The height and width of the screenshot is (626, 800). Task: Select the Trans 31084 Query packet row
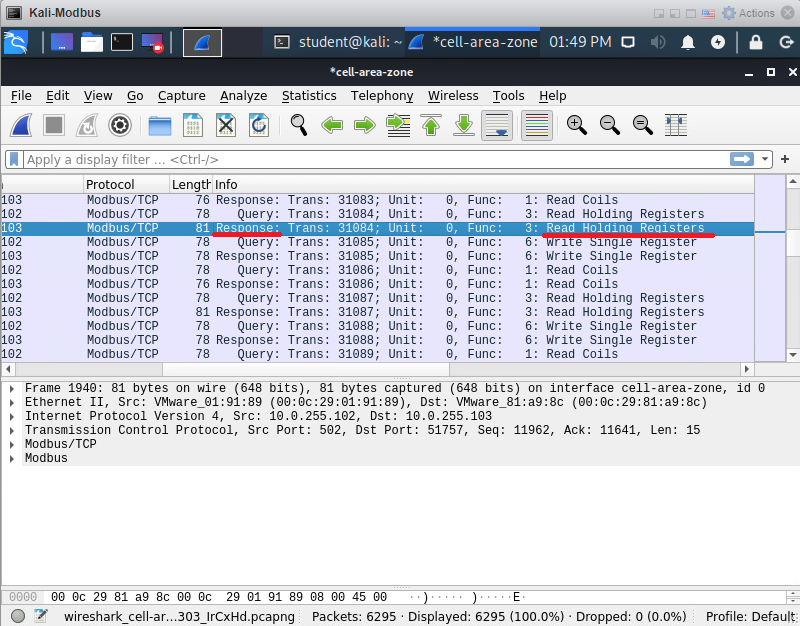[x=378, y=214]
